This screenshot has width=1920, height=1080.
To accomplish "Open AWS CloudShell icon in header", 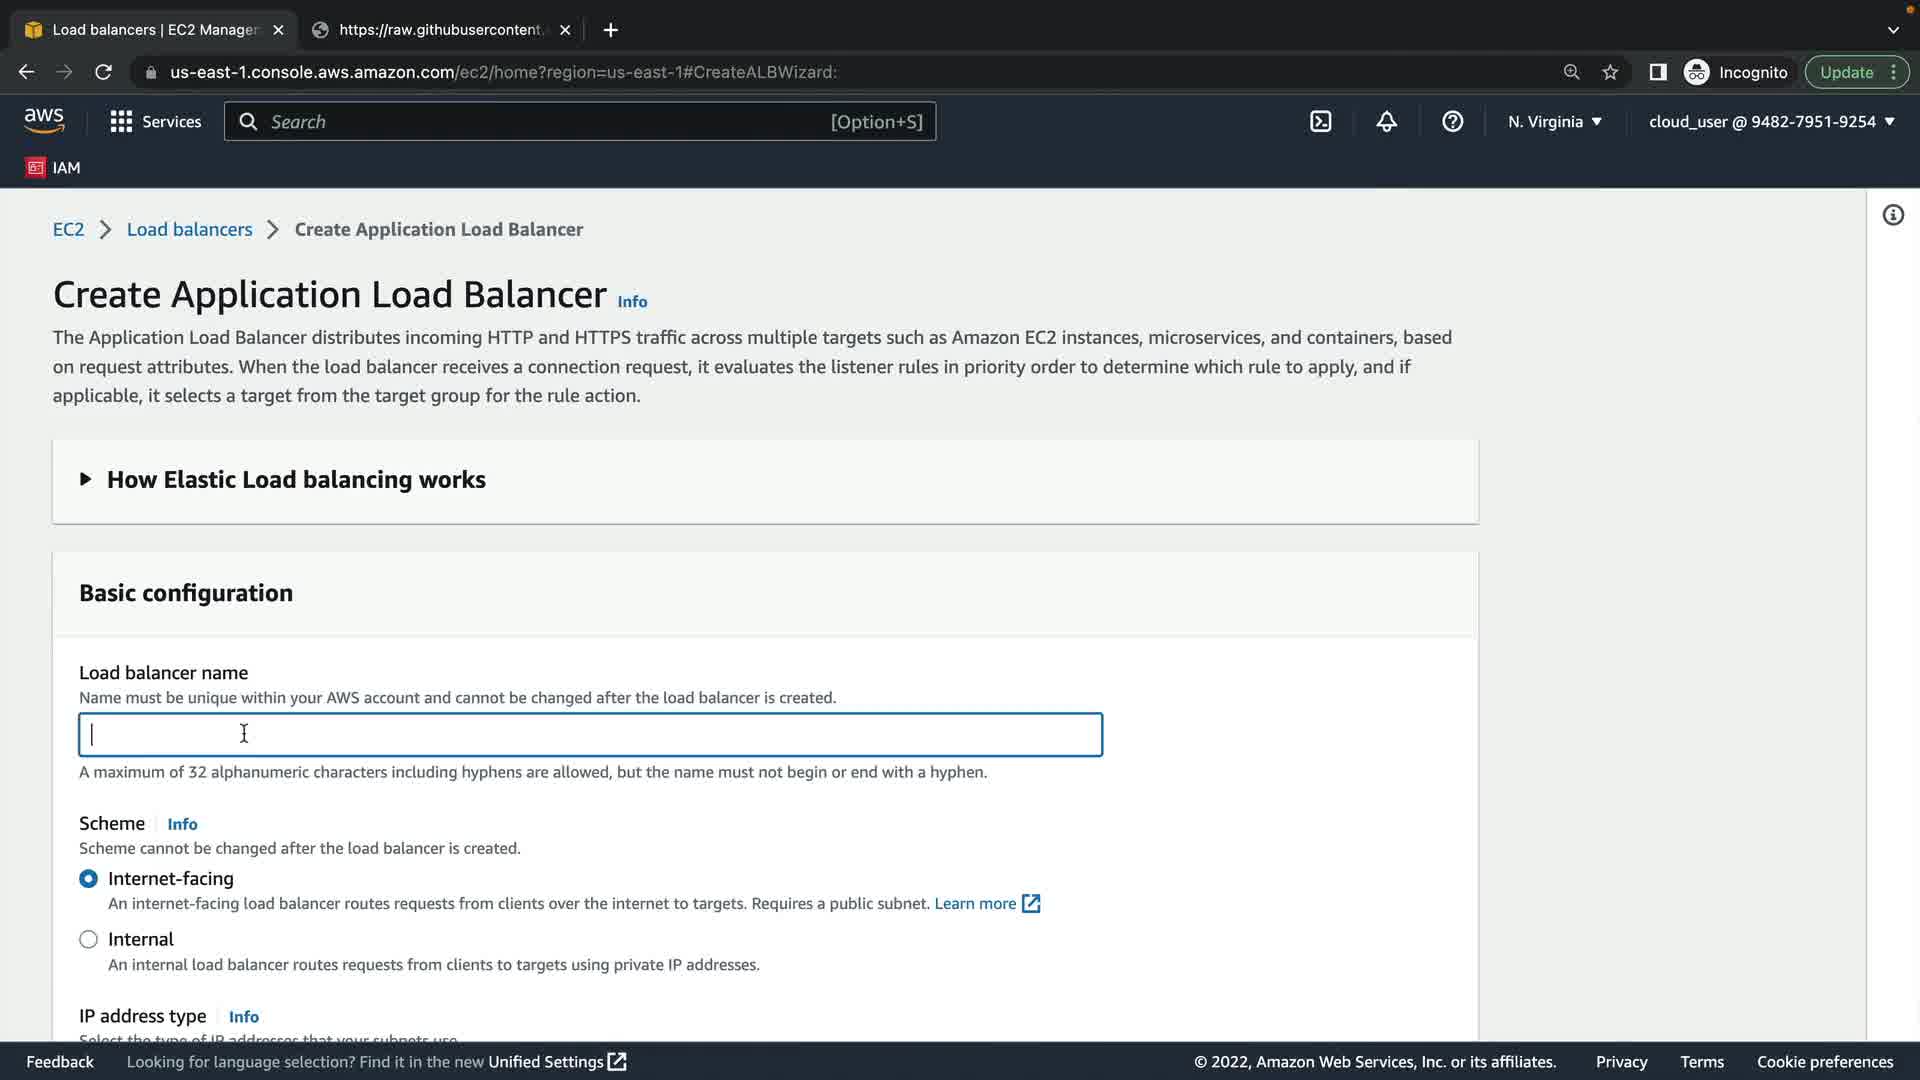I will tap(1321, 122).
